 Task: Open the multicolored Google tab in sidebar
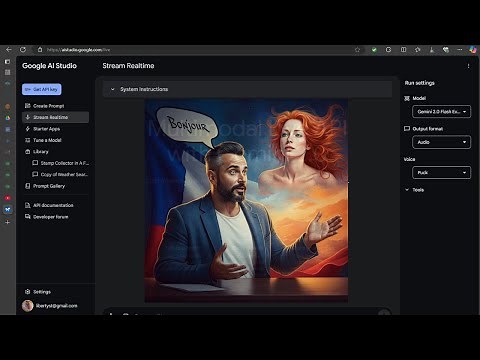(x=8, y=118)
